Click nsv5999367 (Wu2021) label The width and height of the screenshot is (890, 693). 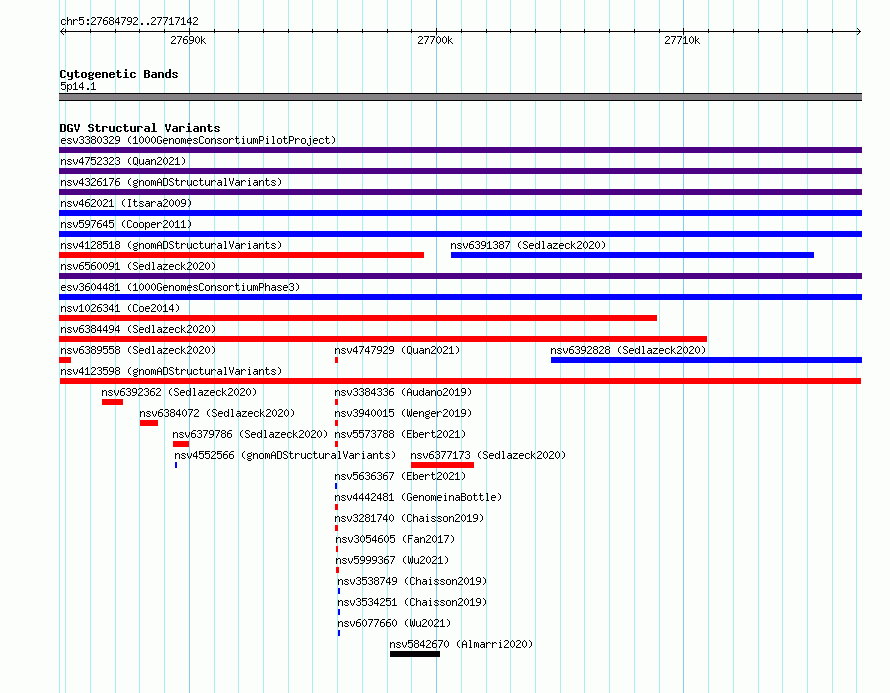click(x=392, y=560)
